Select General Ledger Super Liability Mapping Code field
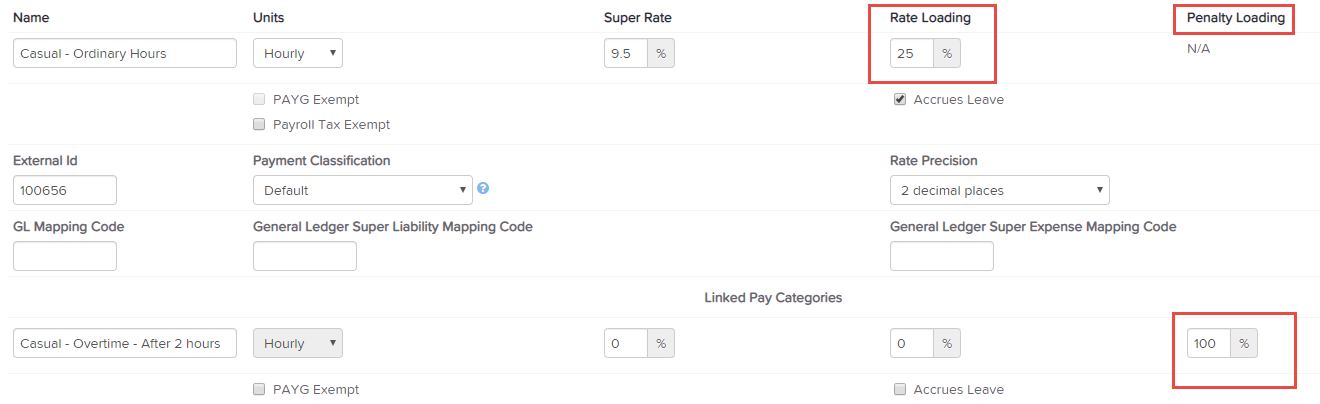The width and height of the screenshot is (1320, 404). click(x=305, y=256)
